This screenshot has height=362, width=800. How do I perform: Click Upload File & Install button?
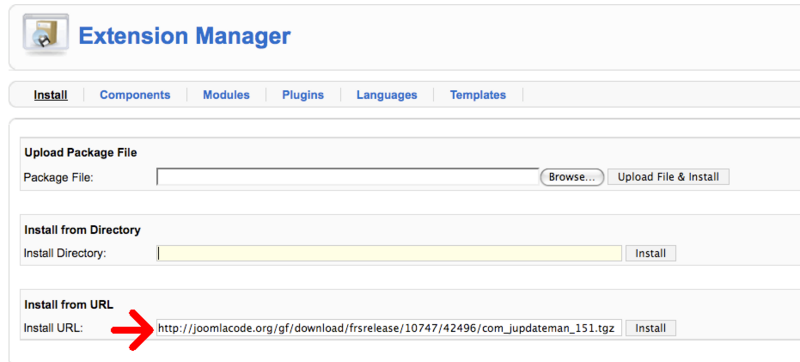click(x=668, y=177)
